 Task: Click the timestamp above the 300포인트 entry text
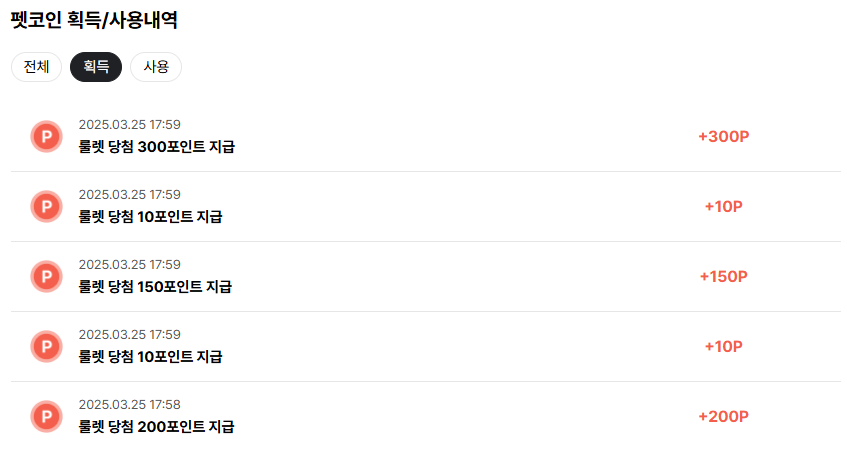coord(129,124)
